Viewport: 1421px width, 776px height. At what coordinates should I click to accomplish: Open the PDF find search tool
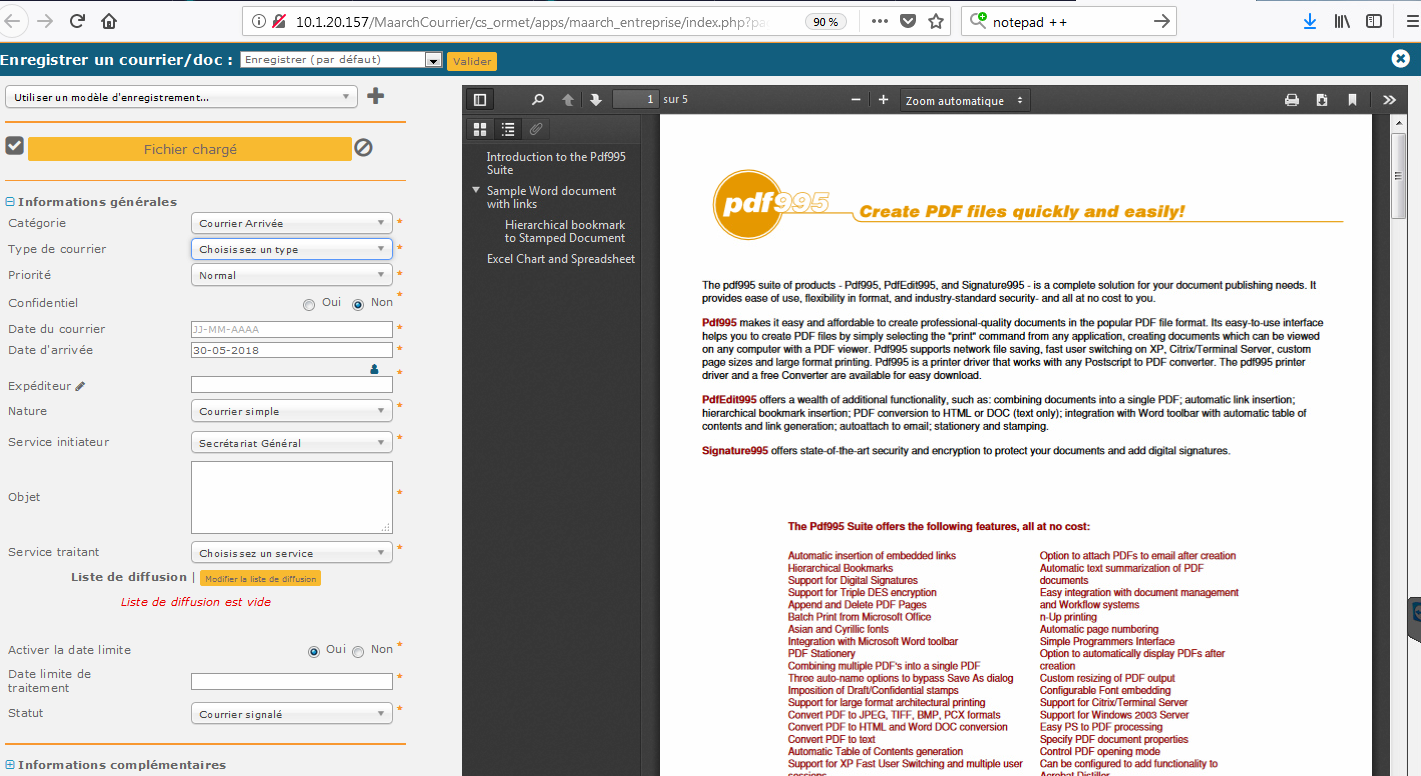pyautogui.click(x=538, y=100)
